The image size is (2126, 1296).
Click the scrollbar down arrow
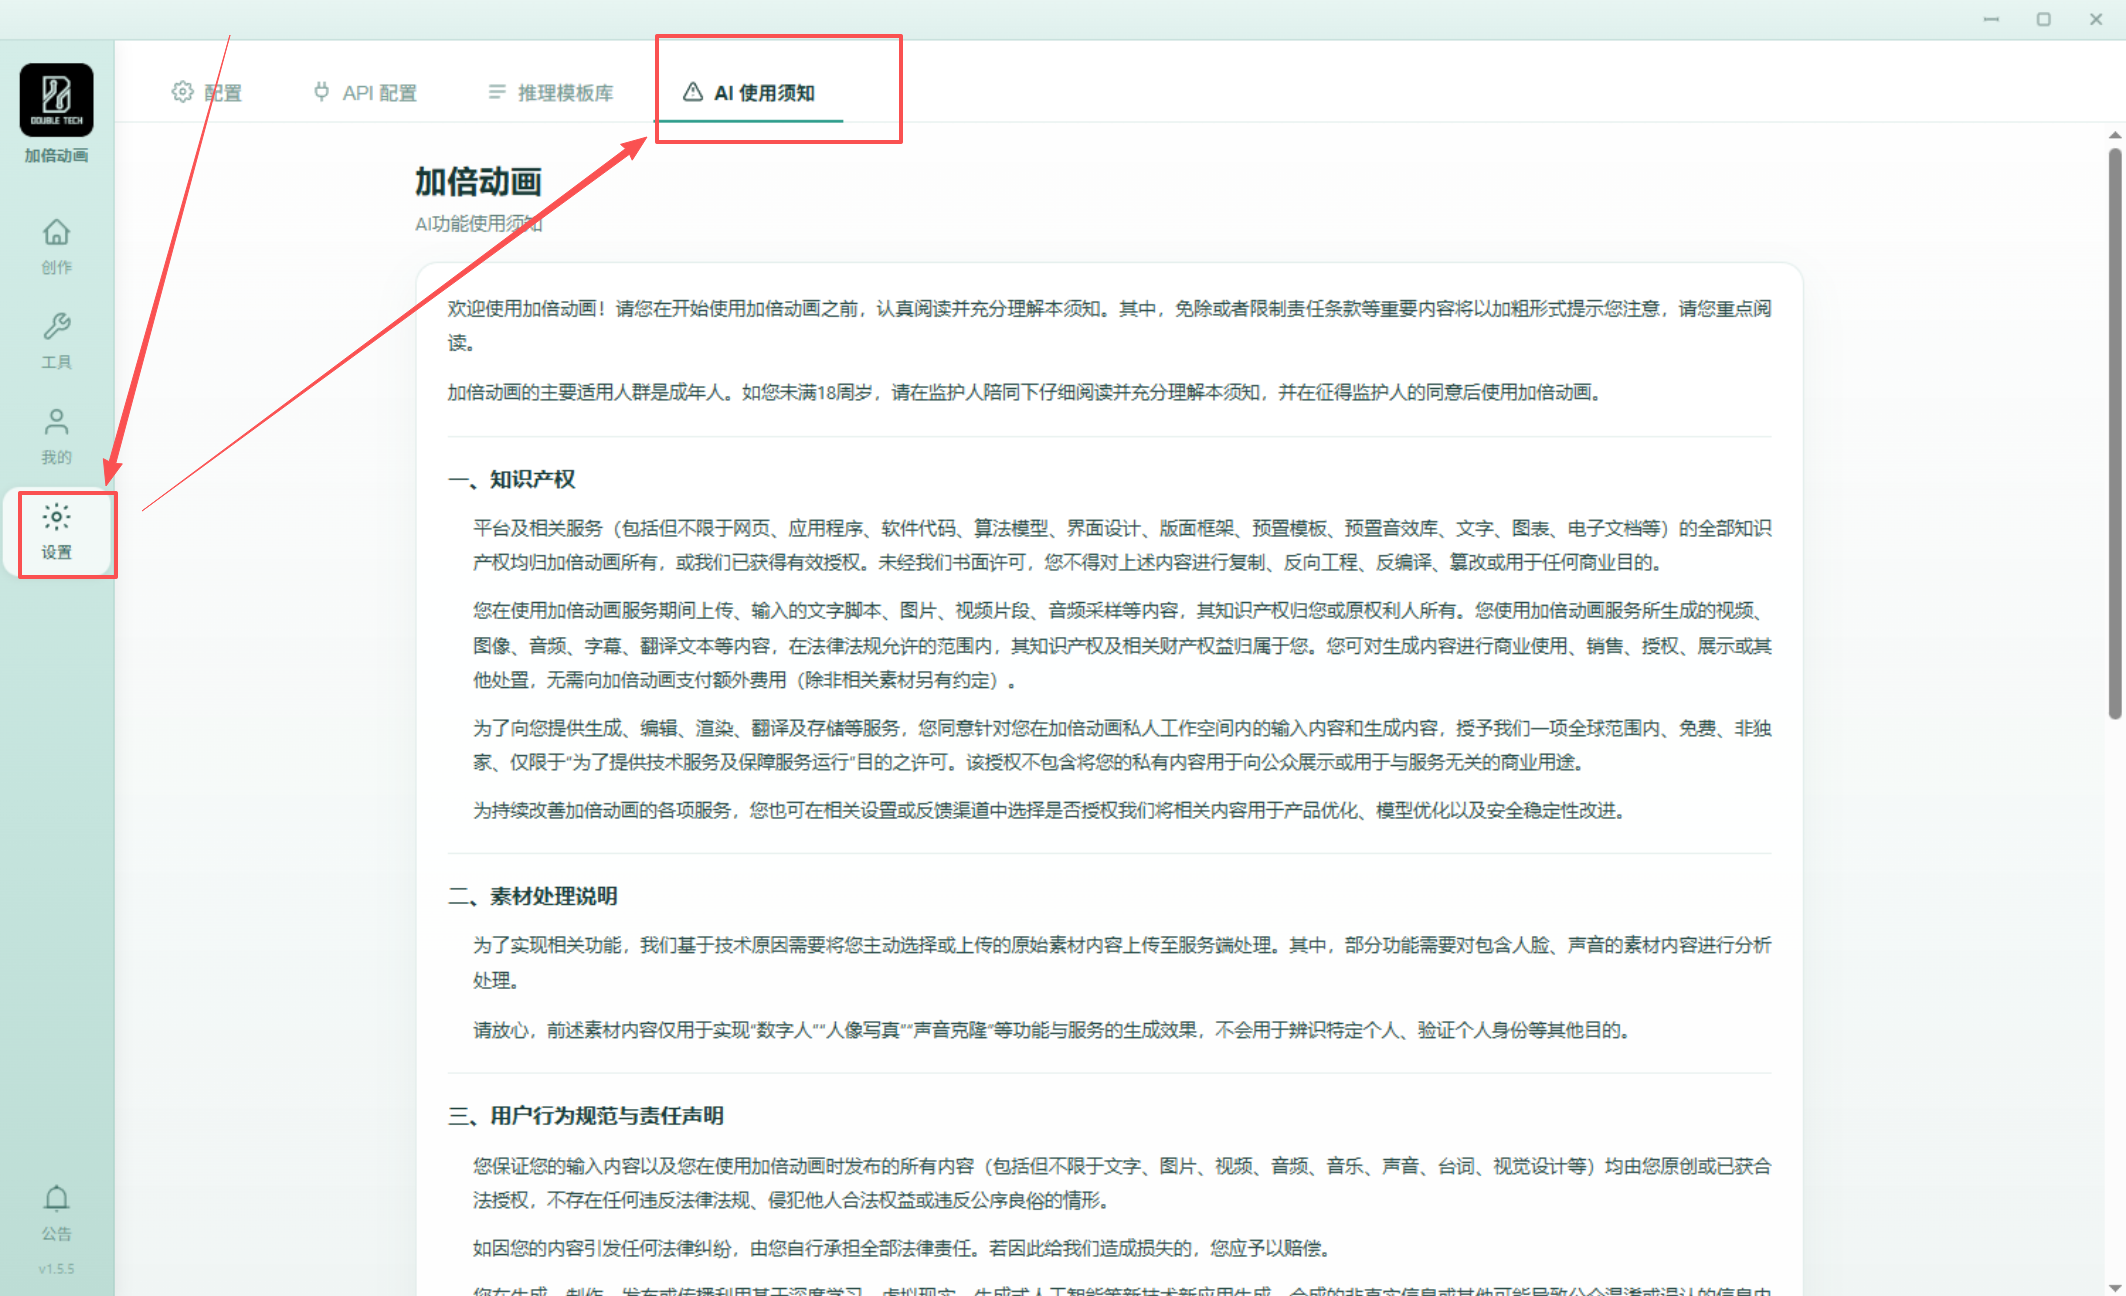pos(2114,1287)
